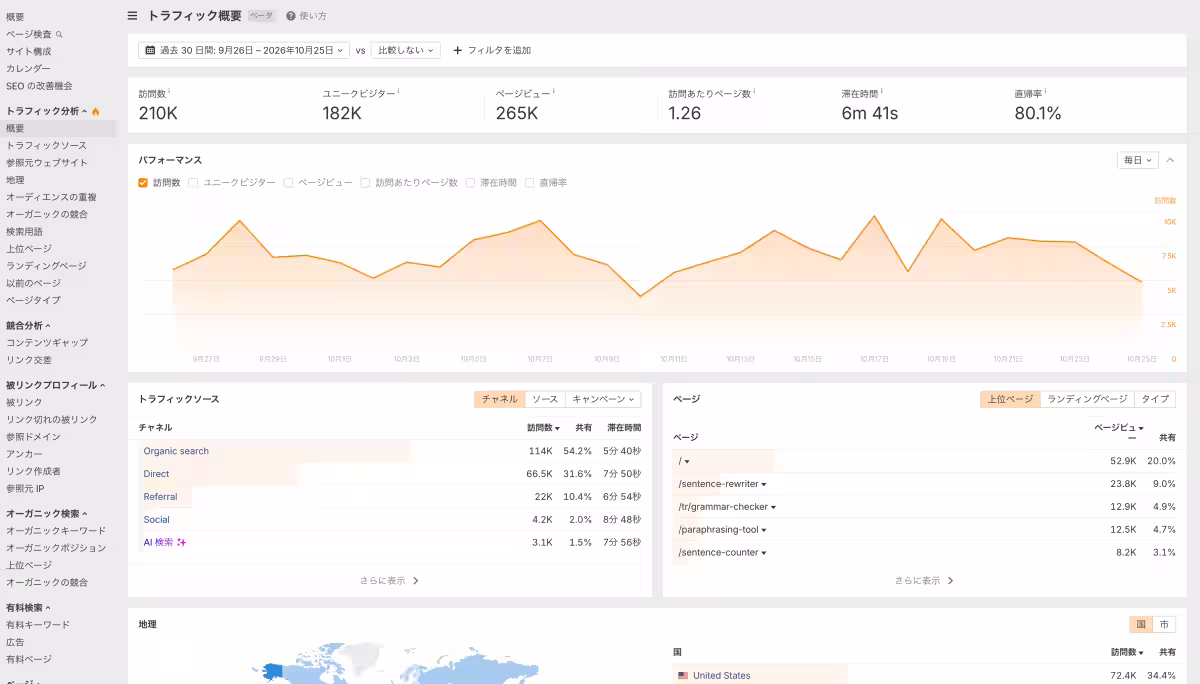Open the Referral channel link
The width and height of the screenshot is (1200, 684).
click(160, 497)
